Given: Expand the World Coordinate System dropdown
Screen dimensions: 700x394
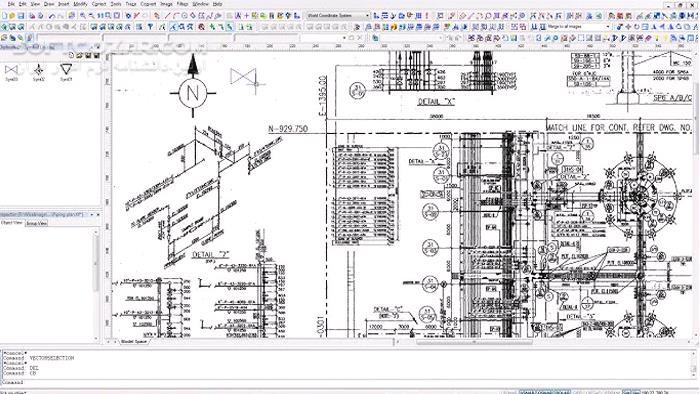Looking at the screenshot, I should pos(367,16).
